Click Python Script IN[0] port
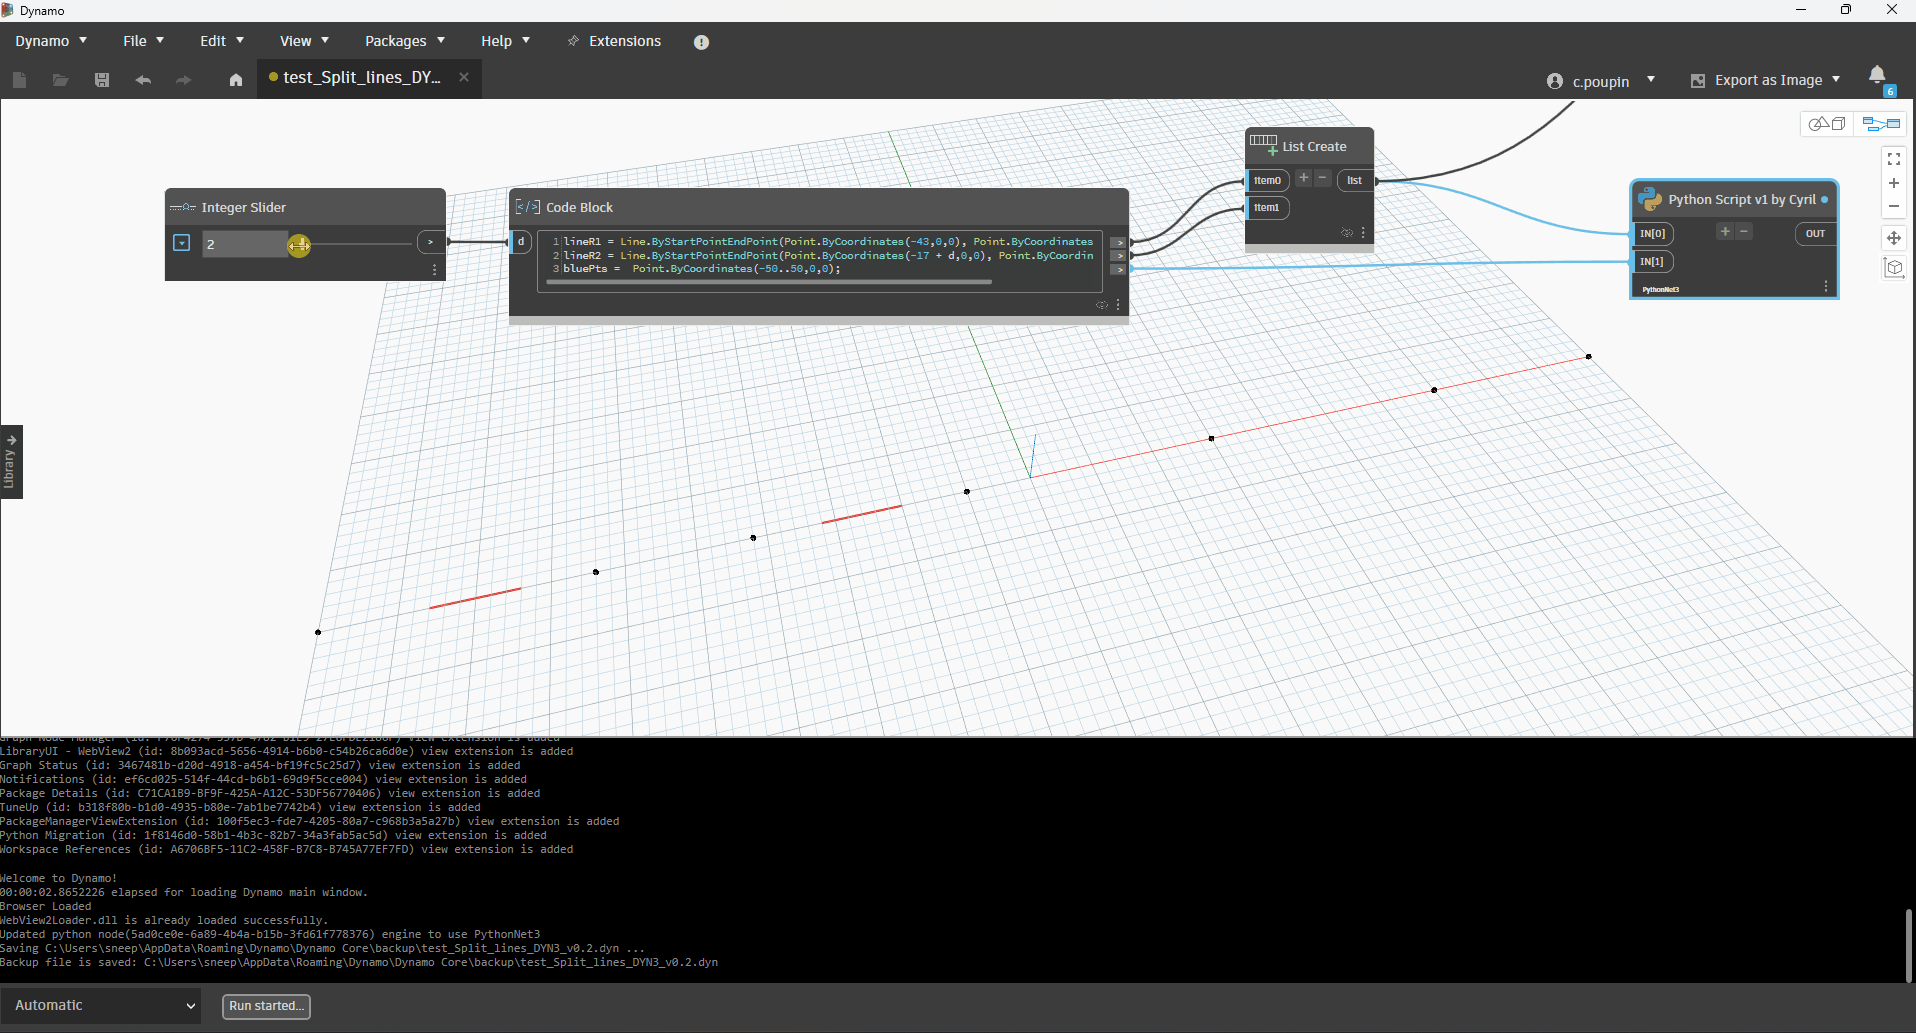 click(1653, 234)
